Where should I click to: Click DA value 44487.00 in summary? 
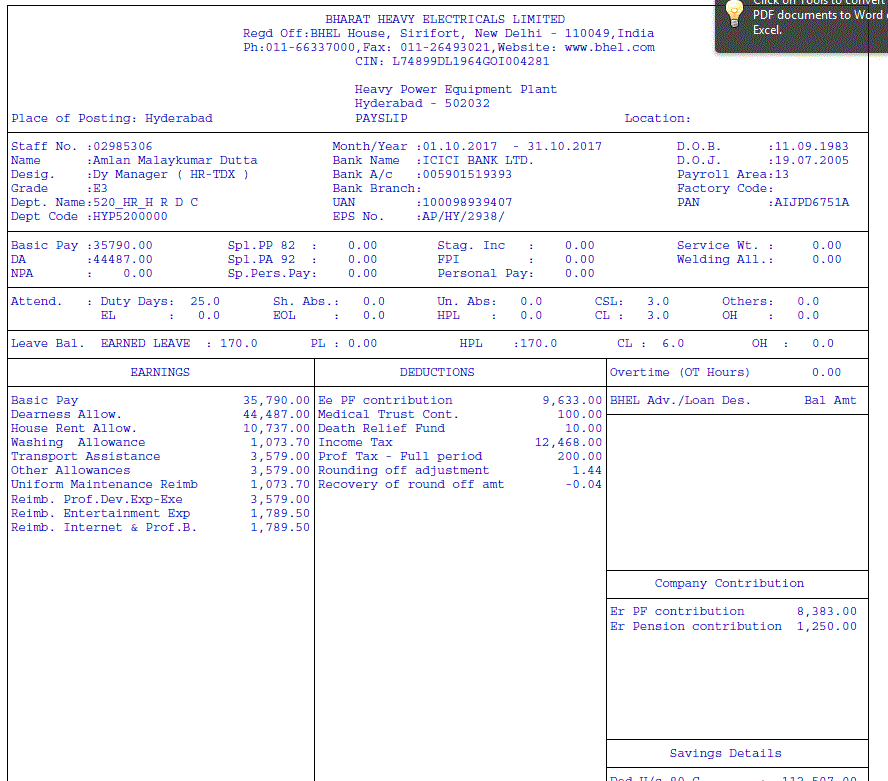point(122,259)
